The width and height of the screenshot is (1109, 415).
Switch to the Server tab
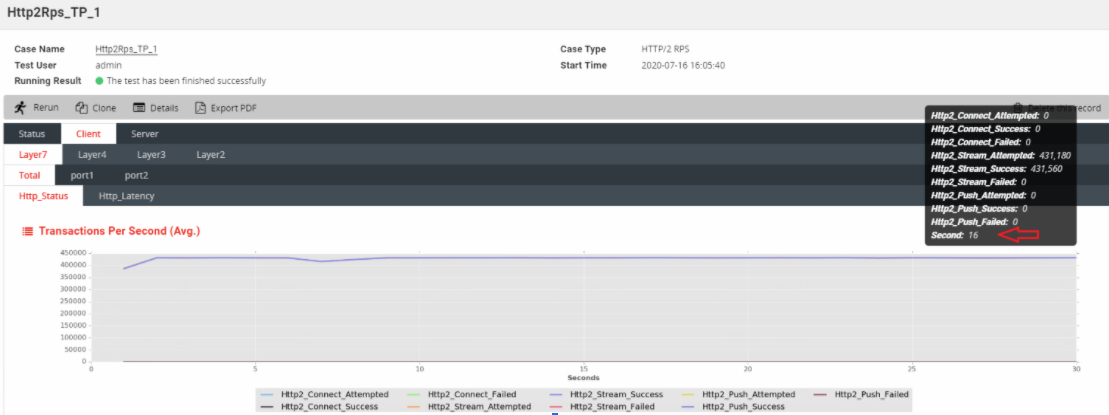144,134
